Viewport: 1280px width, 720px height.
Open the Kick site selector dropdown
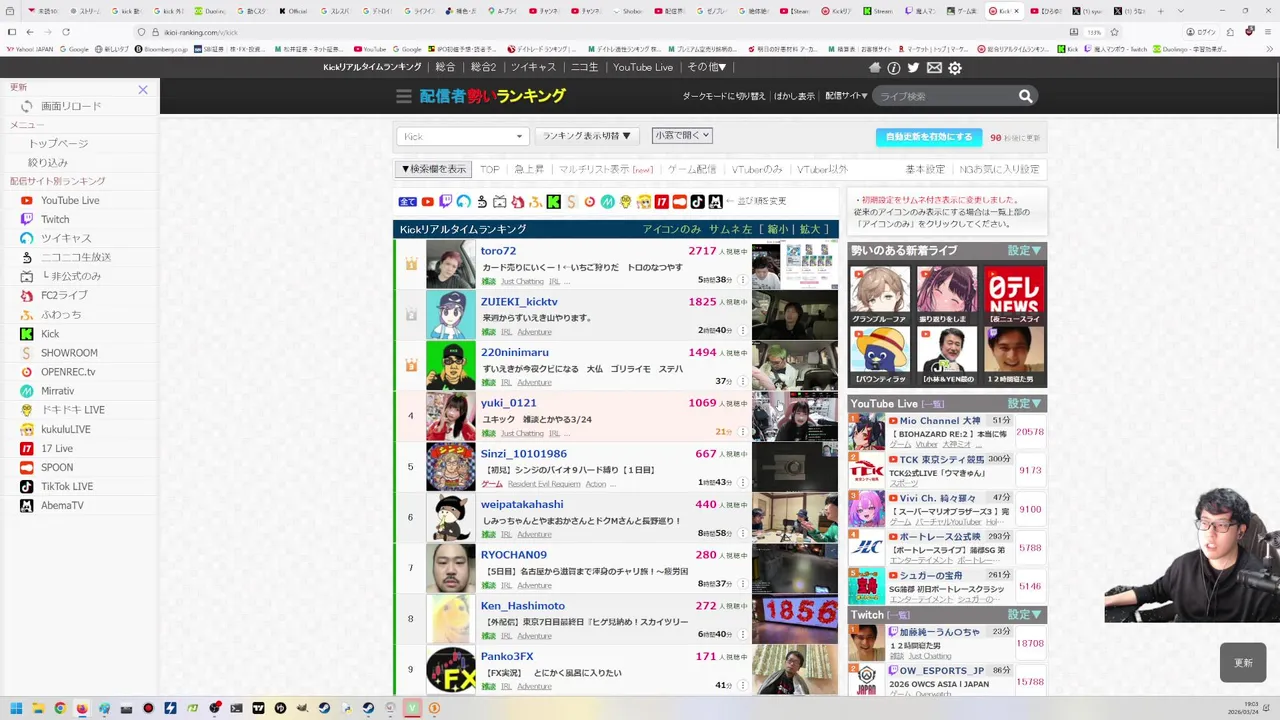click(462, 136)
